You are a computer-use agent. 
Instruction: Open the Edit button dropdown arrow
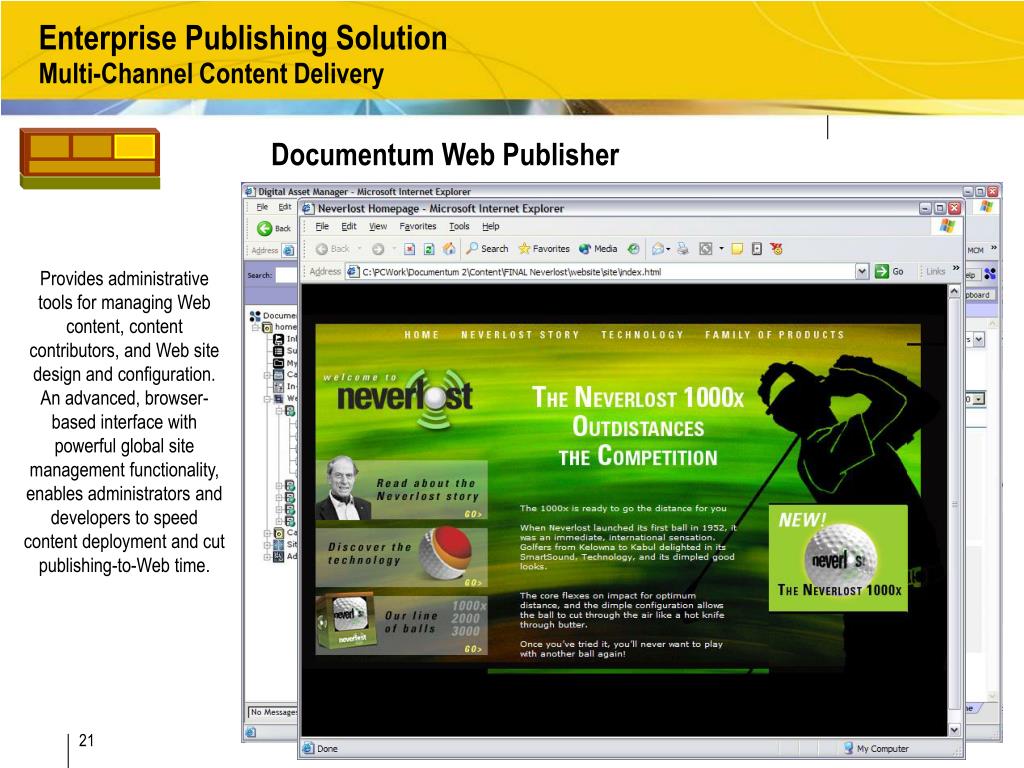(x=721, y=249)
